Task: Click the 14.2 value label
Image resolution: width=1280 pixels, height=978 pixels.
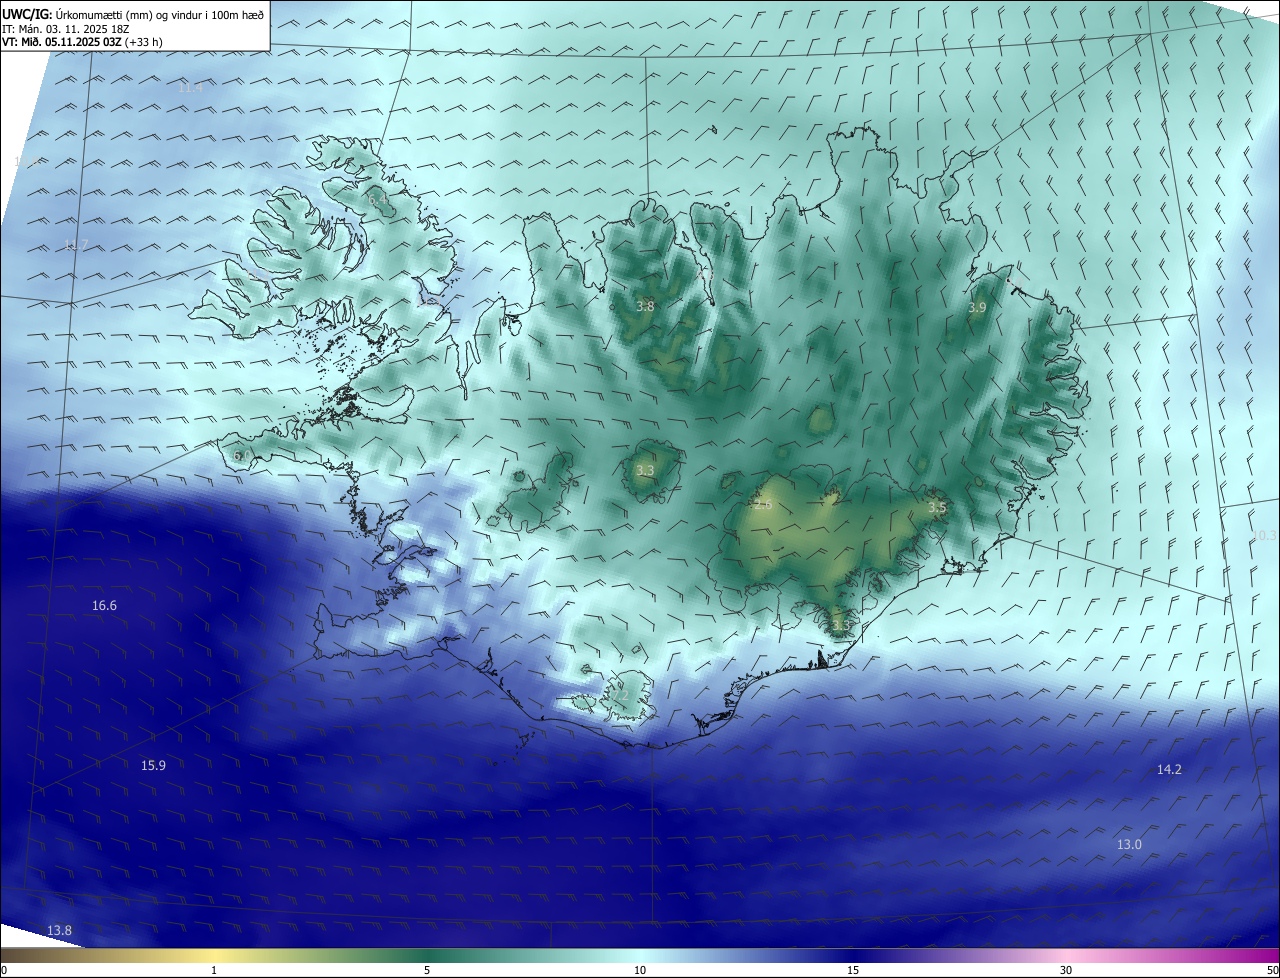Action: click(1169, 770)
